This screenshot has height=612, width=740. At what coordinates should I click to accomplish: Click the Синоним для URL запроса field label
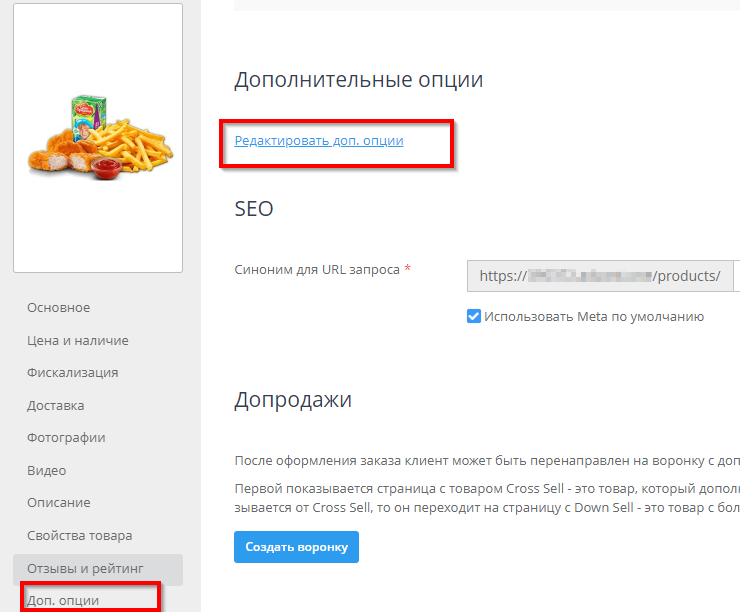pyautogui.click(x=317, y=270)
